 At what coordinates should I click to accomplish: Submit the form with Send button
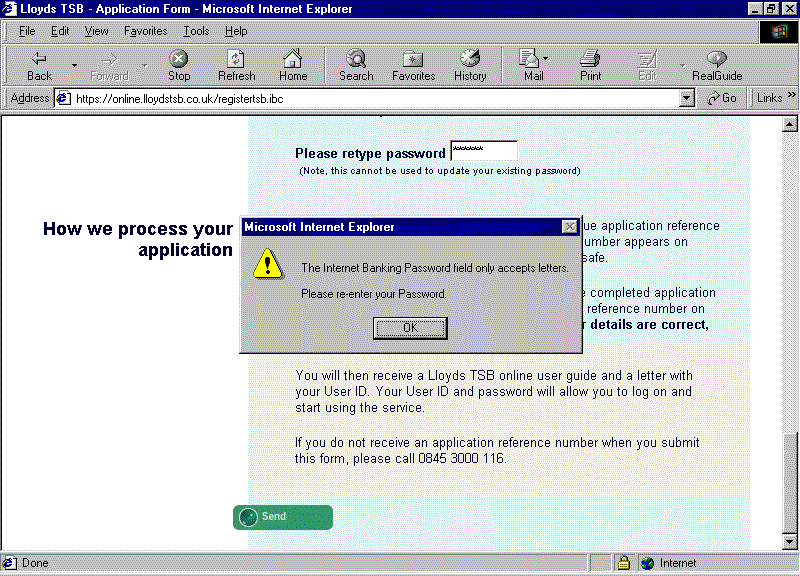283,517
